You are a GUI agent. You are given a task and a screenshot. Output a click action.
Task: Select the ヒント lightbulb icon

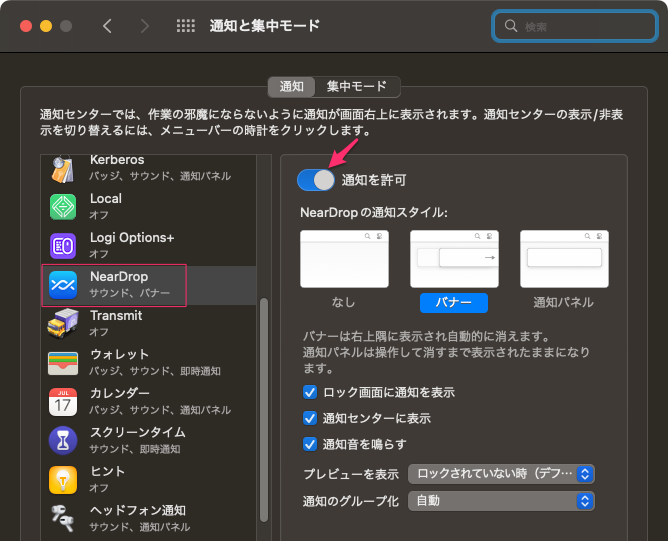tap(63, 480)
